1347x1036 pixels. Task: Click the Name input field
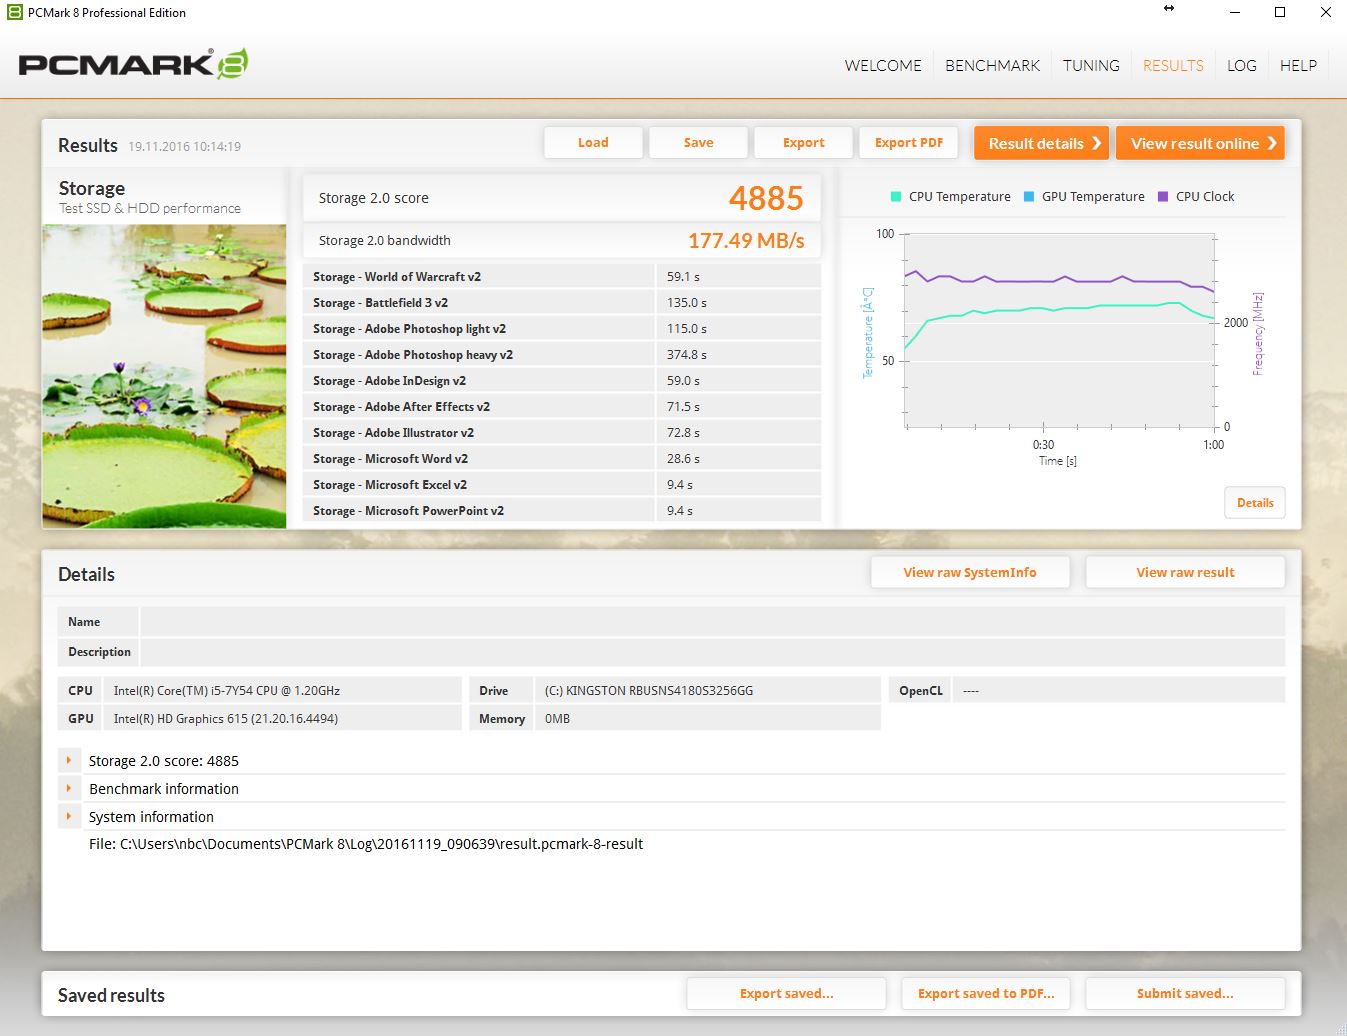pos(712,622)
